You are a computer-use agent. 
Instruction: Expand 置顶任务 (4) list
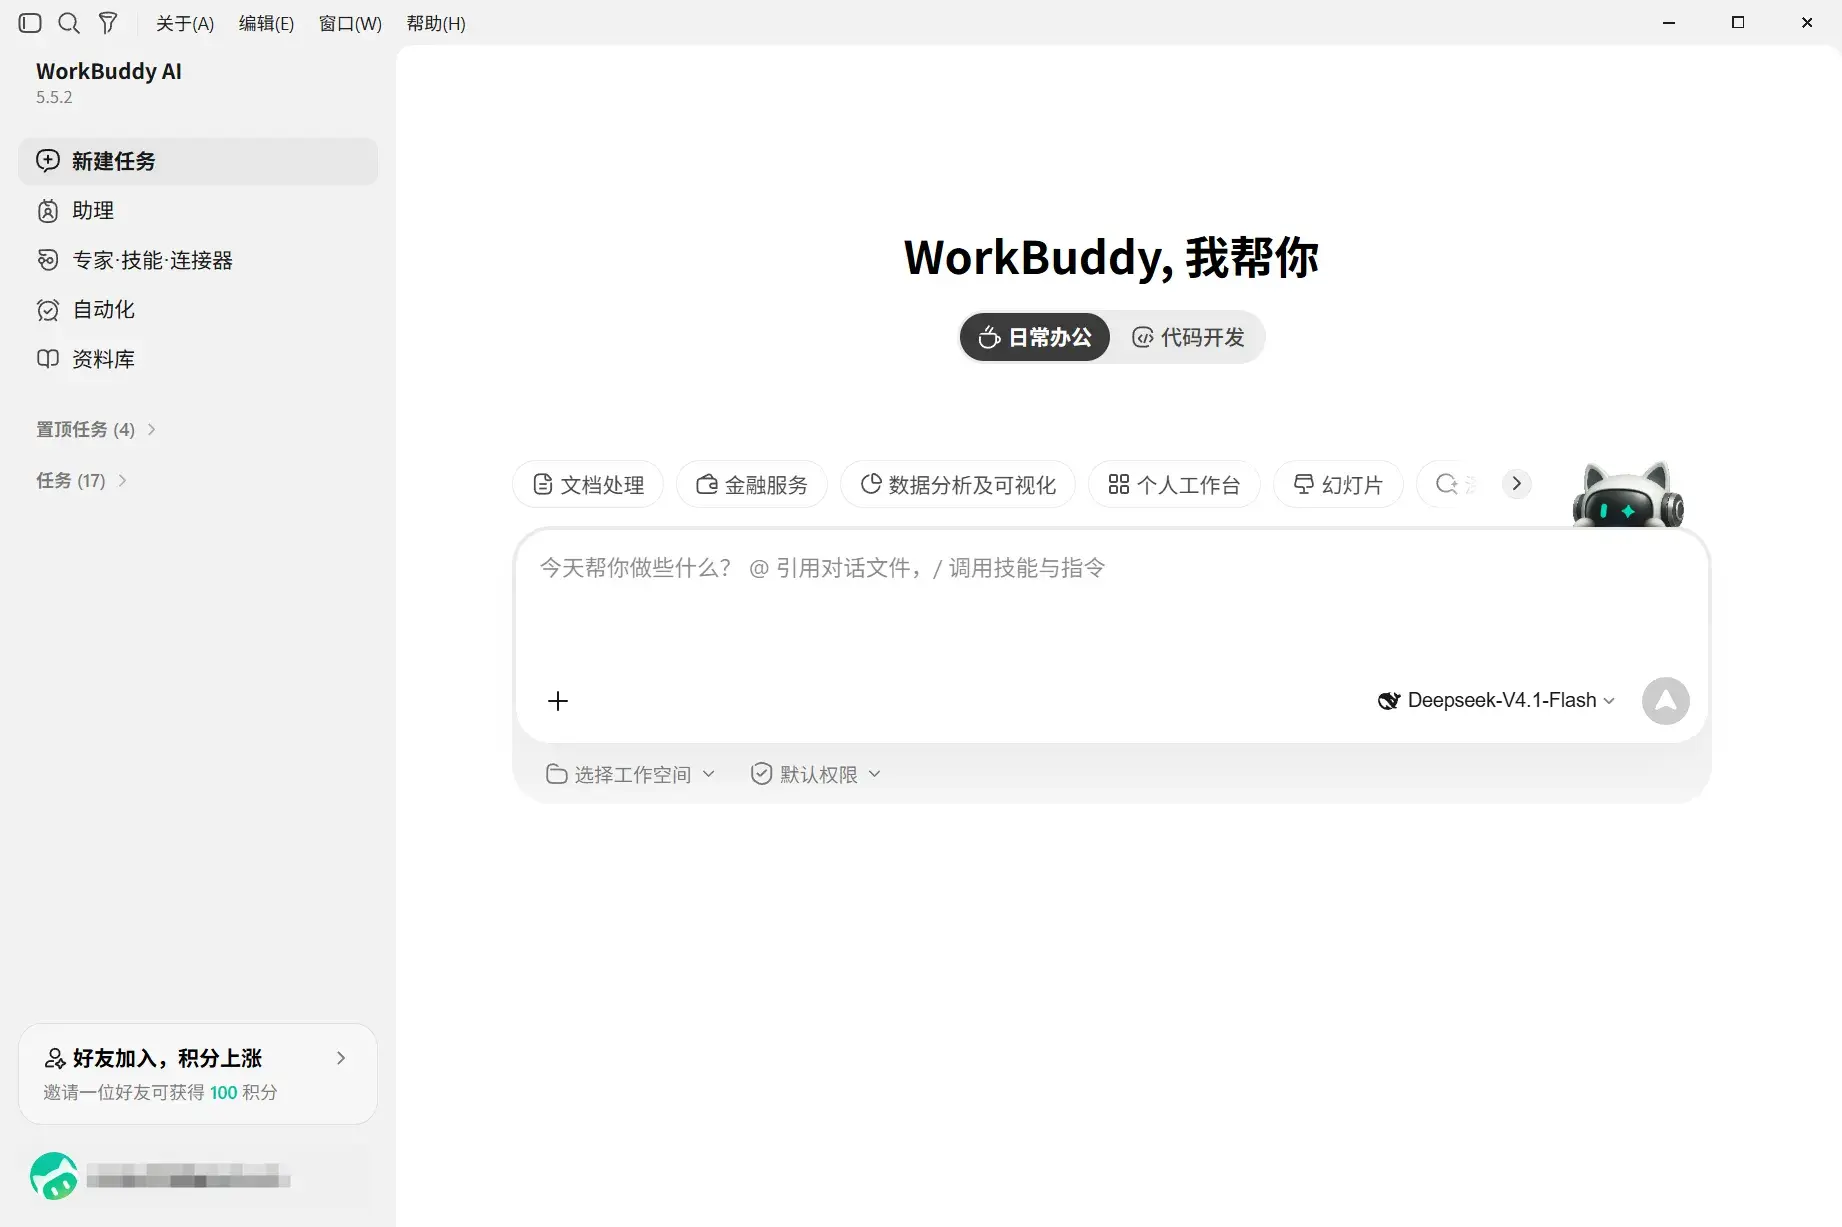[x=96, y=429]
